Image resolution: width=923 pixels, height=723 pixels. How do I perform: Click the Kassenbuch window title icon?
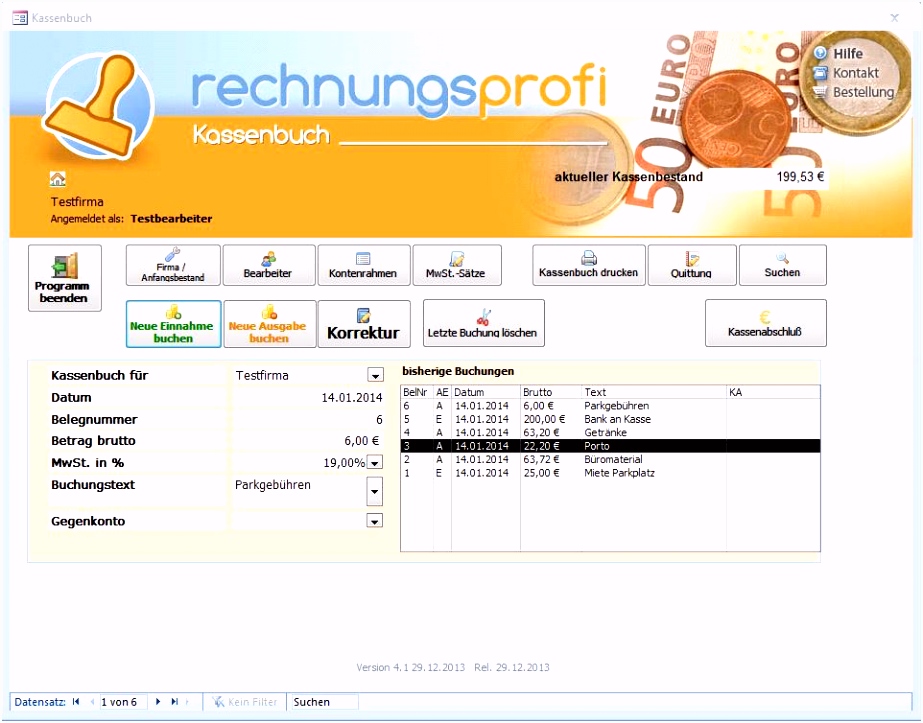(20, 18)
